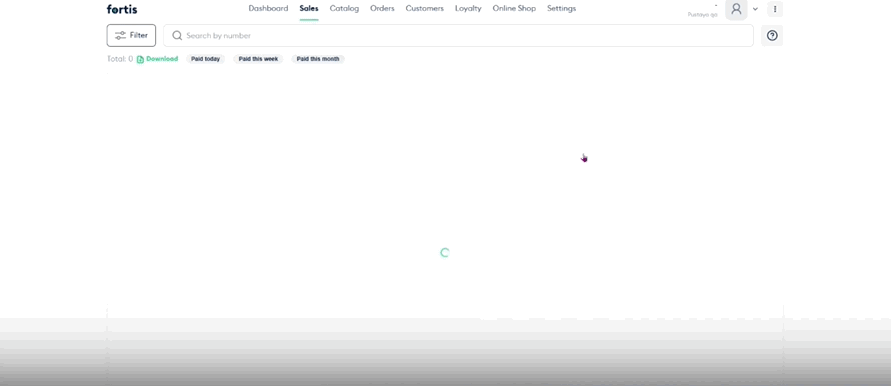891x386 pixels.
Task: Open the three-dot more options menu
Action: [x=775, y=9]
